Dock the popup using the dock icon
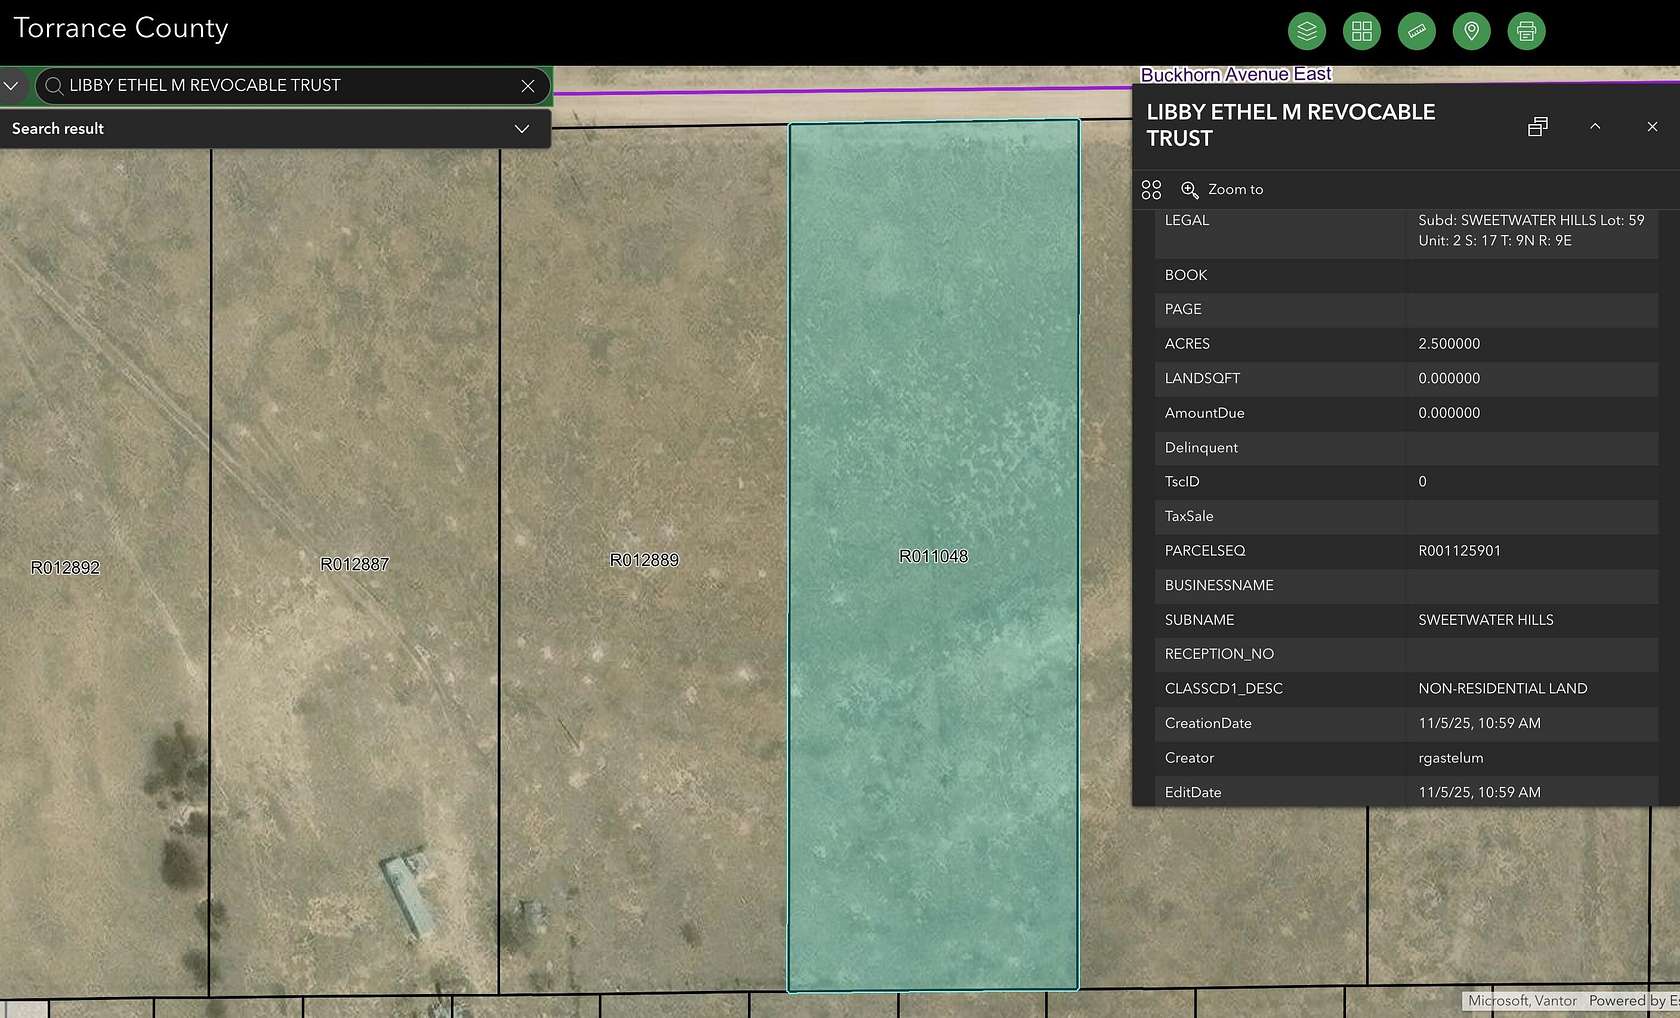This screenshot has width=1680, height=1018. [1538, 127]
